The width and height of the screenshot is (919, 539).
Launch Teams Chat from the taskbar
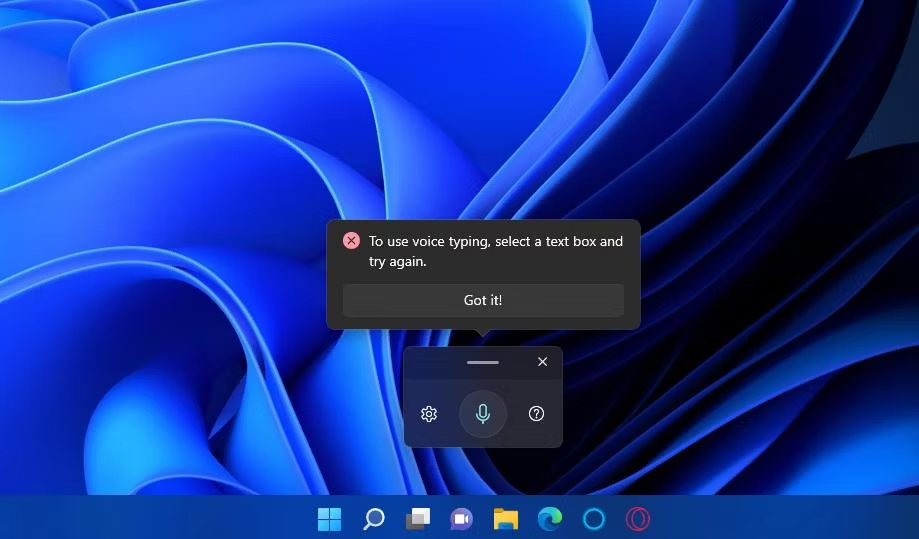click(x=461, y=519)
